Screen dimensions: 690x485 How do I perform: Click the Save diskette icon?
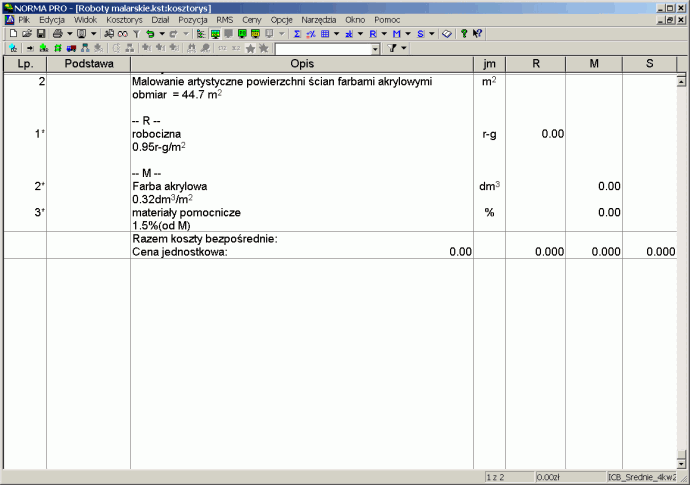41,33
